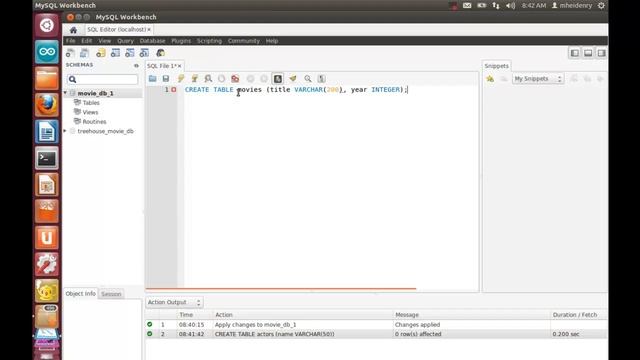Open the volume indicator in top panel

click(x=510, y=6)
